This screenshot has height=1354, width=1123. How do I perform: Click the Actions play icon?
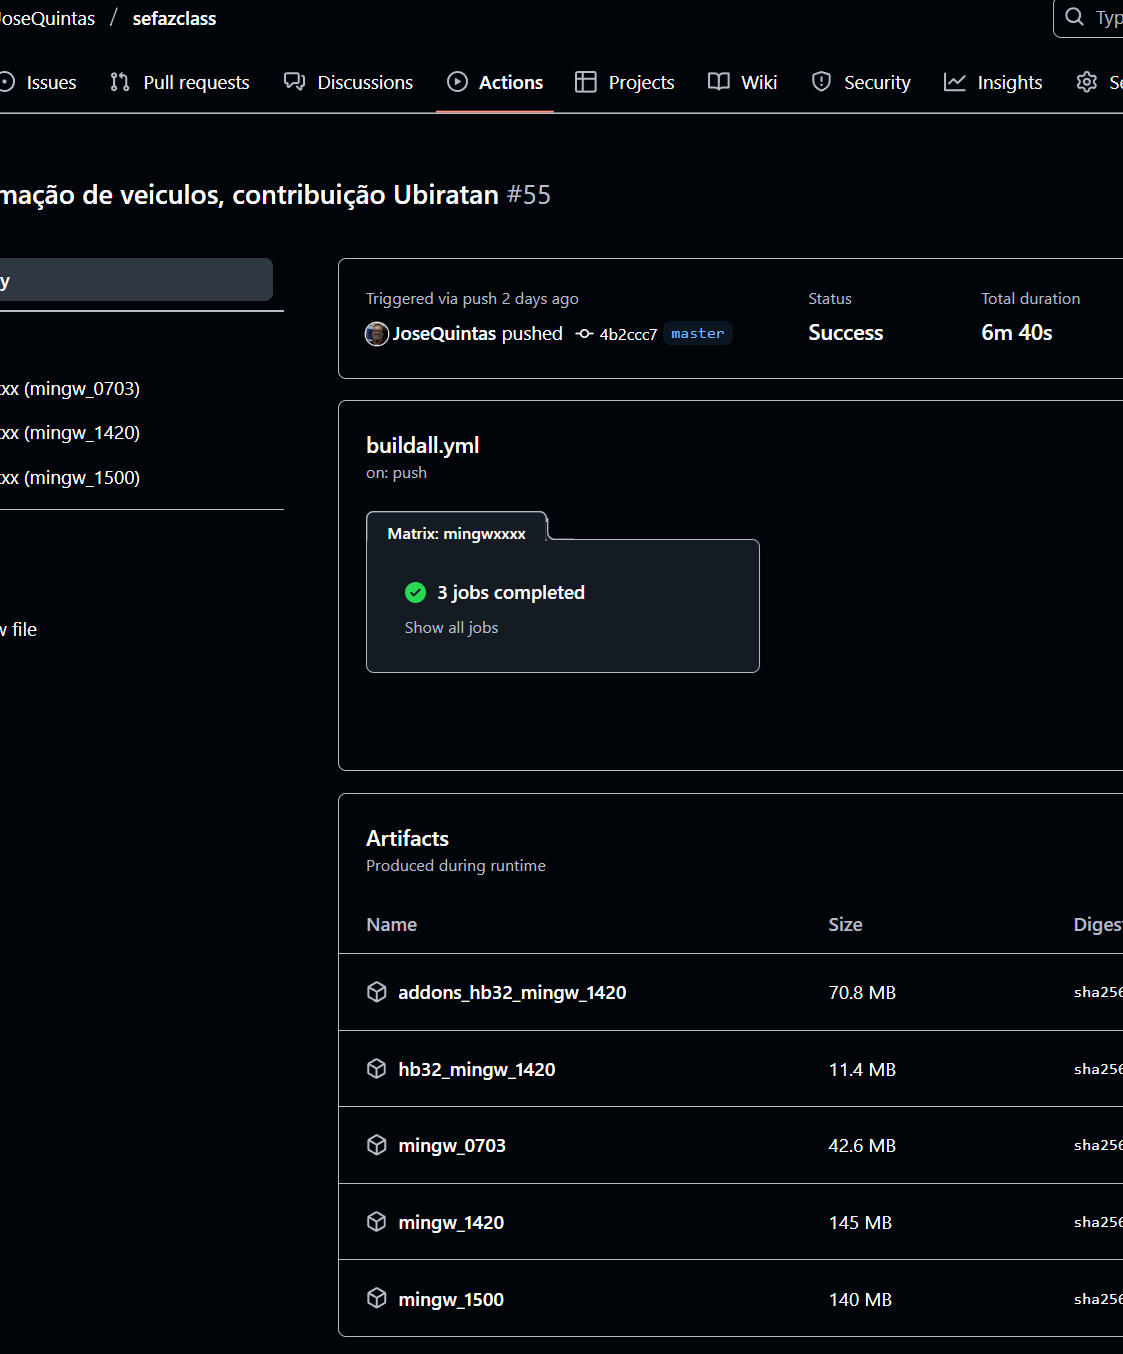coord(457,82)
